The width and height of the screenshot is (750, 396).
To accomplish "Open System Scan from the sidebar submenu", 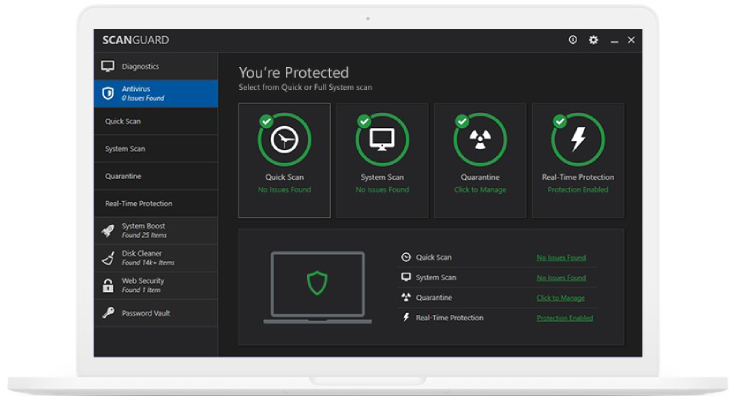I will [x=156, y=149].
